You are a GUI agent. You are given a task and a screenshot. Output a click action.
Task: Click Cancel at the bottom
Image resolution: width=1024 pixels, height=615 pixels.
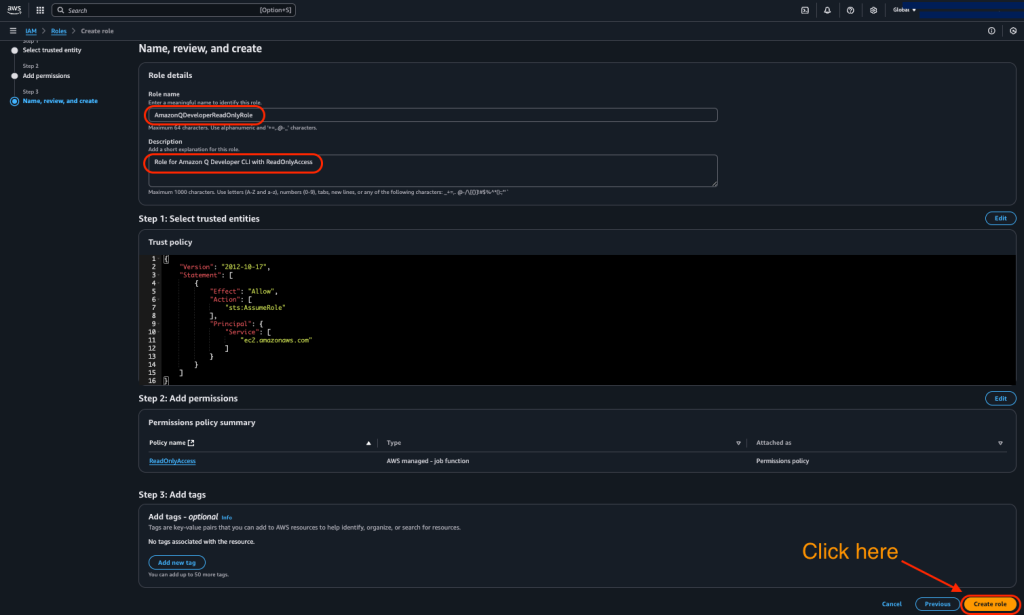[x=891, y=604]
